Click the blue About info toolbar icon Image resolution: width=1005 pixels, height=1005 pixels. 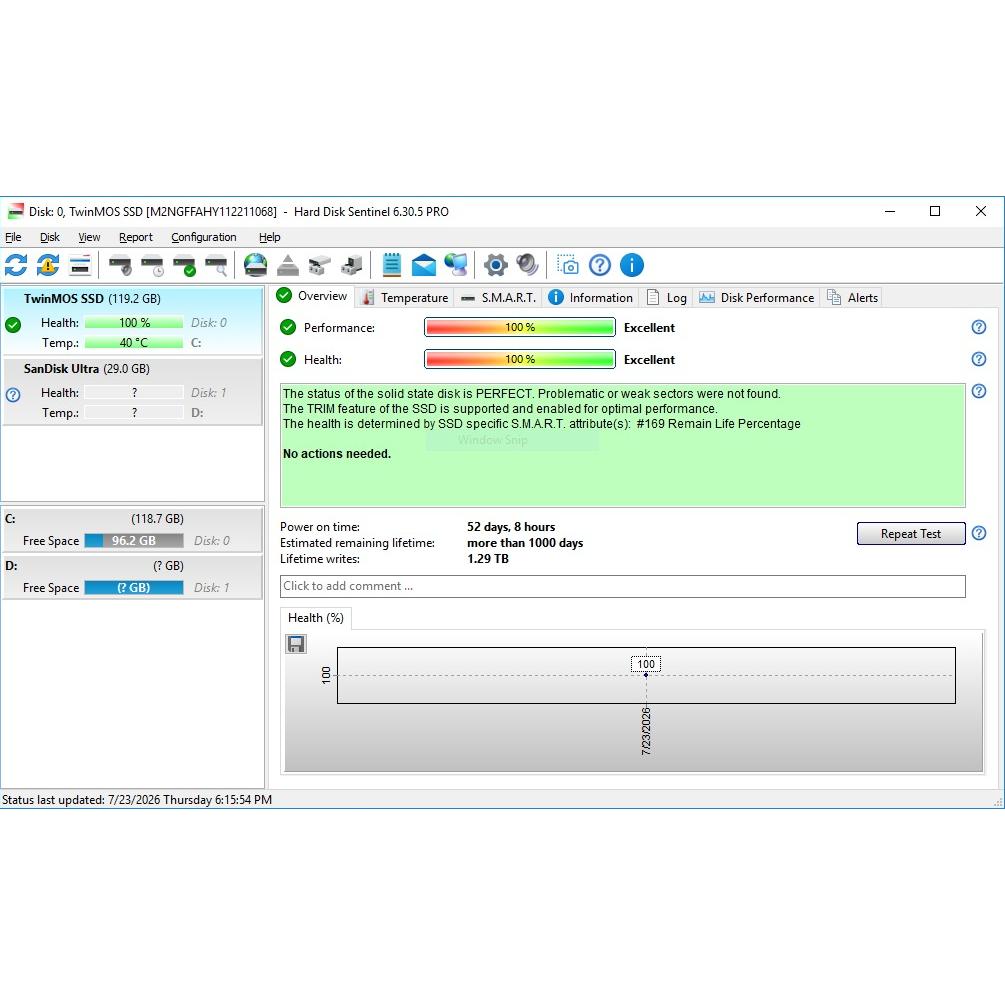click(631, 265)
